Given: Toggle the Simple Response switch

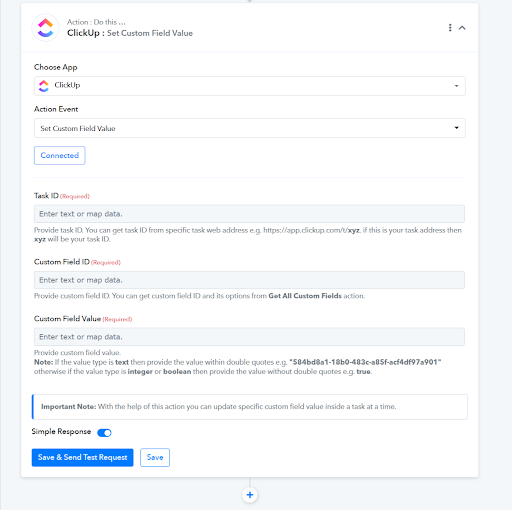Looking at the screenshot, I should click(x=104, y=433).
